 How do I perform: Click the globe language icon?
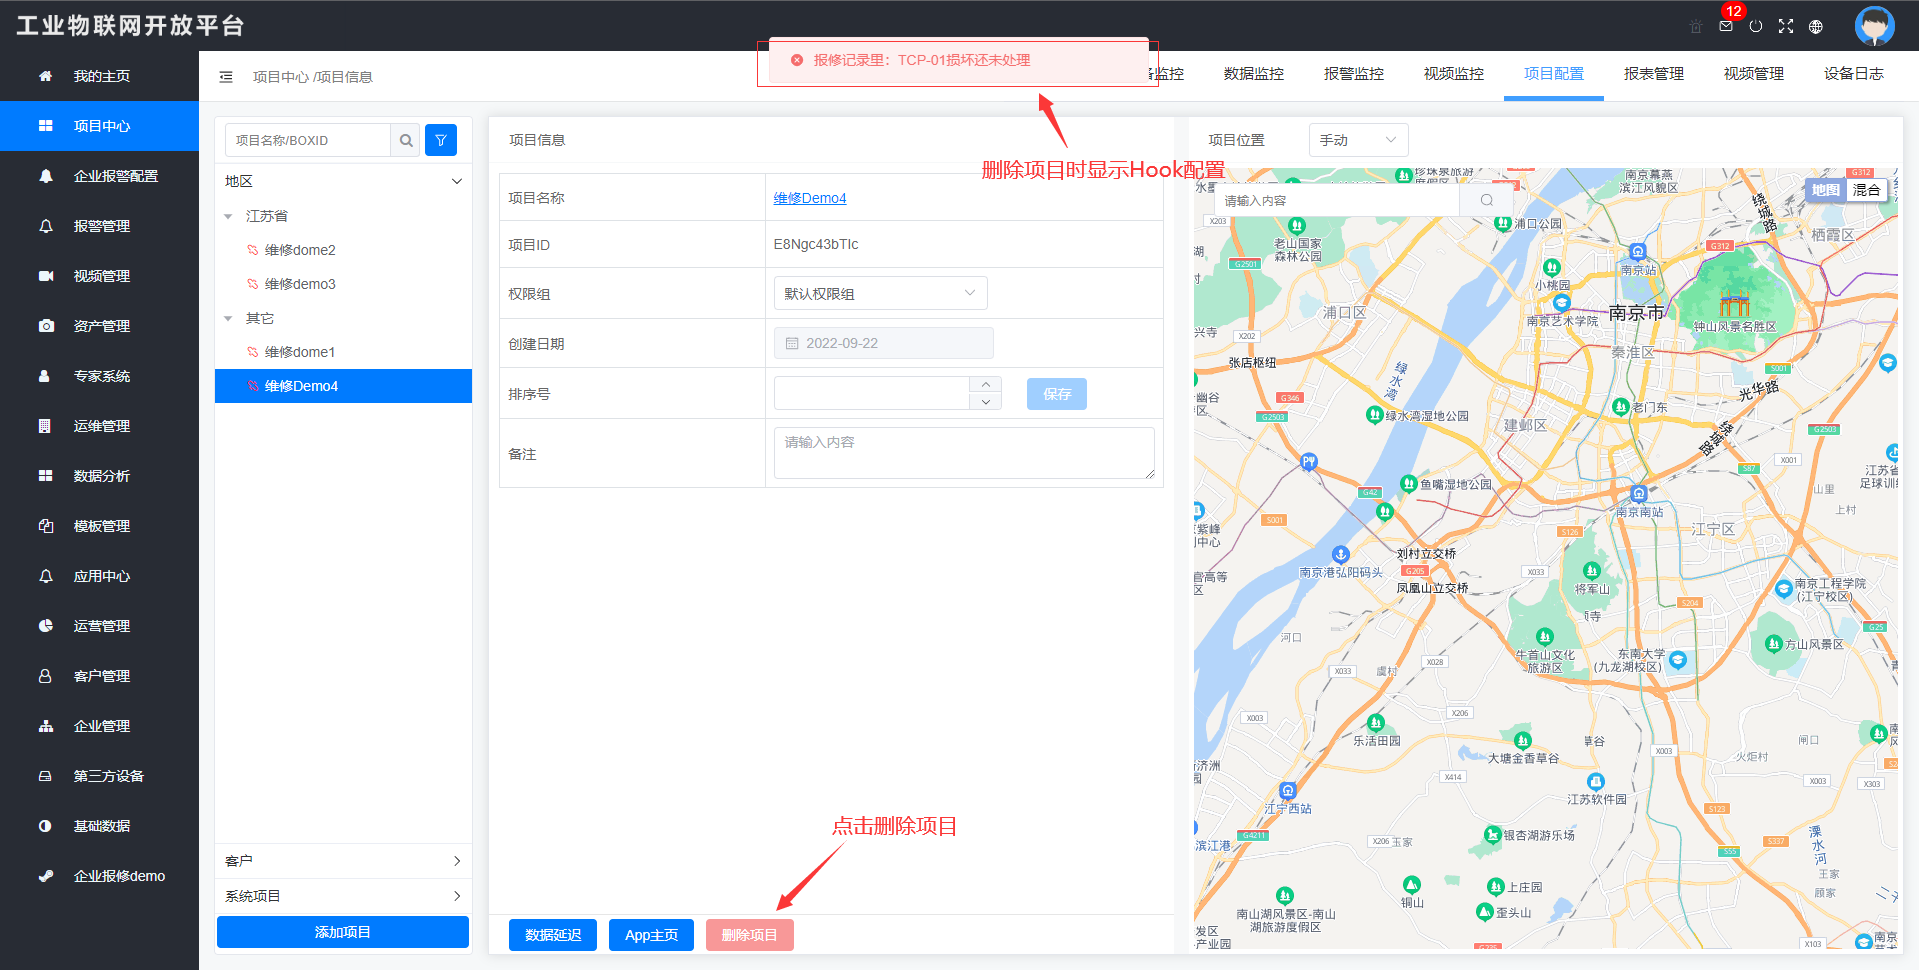[1815, 27]
